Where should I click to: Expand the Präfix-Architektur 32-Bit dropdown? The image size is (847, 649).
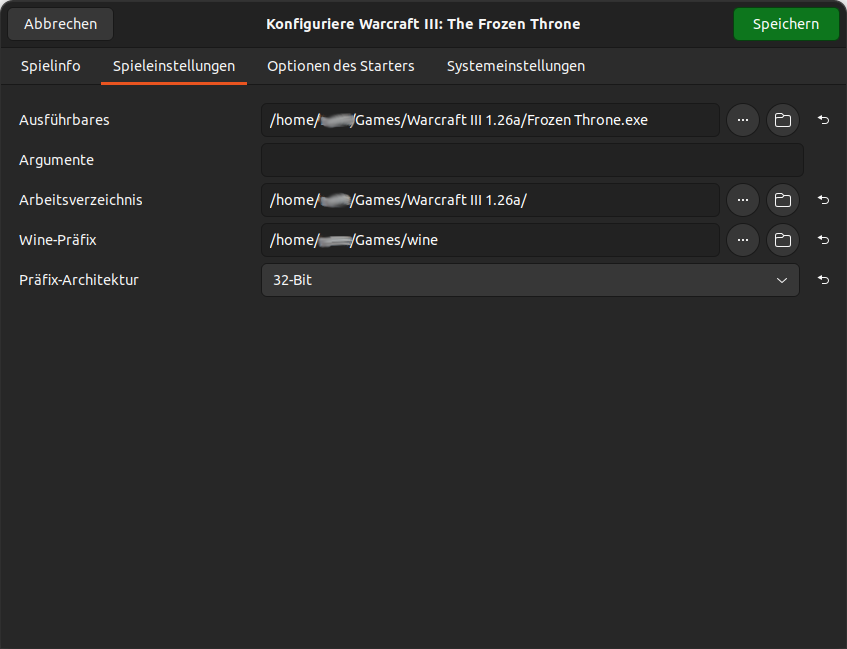(x=530, y=280)
